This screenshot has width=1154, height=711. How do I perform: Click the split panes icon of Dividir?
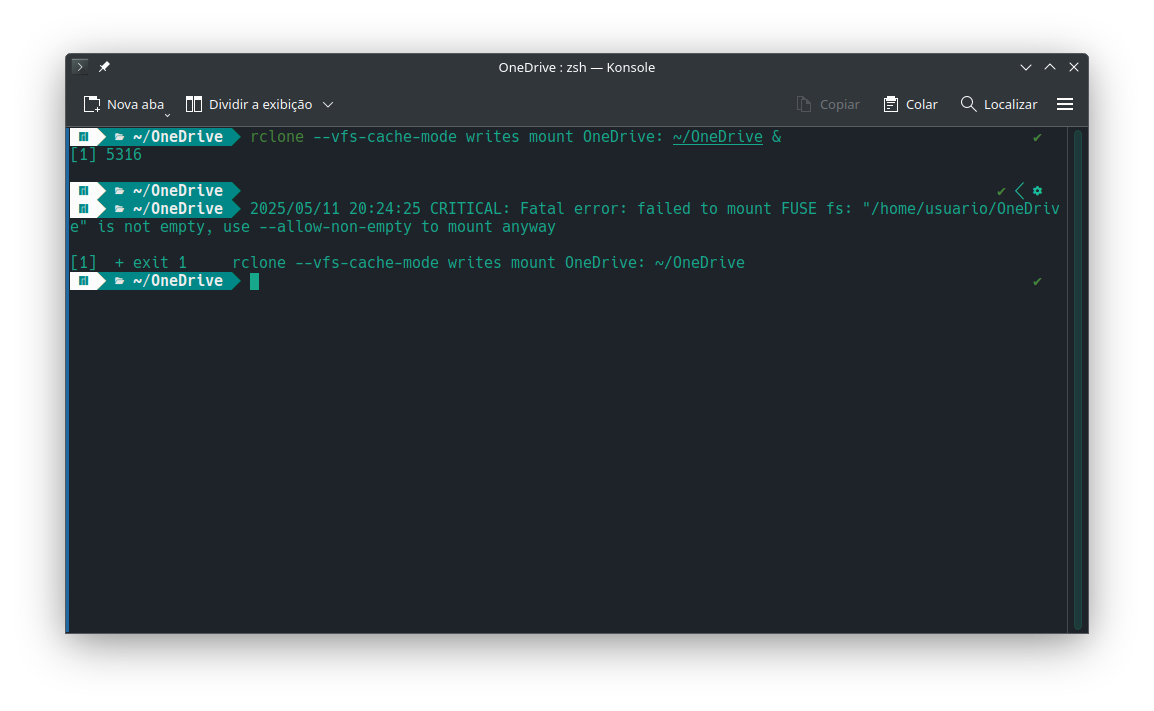coord(194,105)
